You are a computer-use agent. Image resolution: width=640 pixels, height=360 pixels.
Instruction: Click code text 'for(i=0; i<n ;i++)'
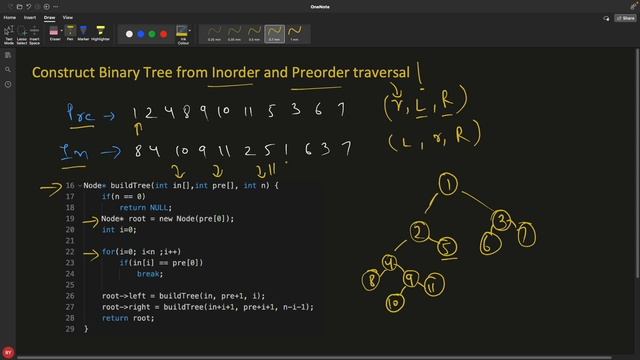(x=141, y=252)
